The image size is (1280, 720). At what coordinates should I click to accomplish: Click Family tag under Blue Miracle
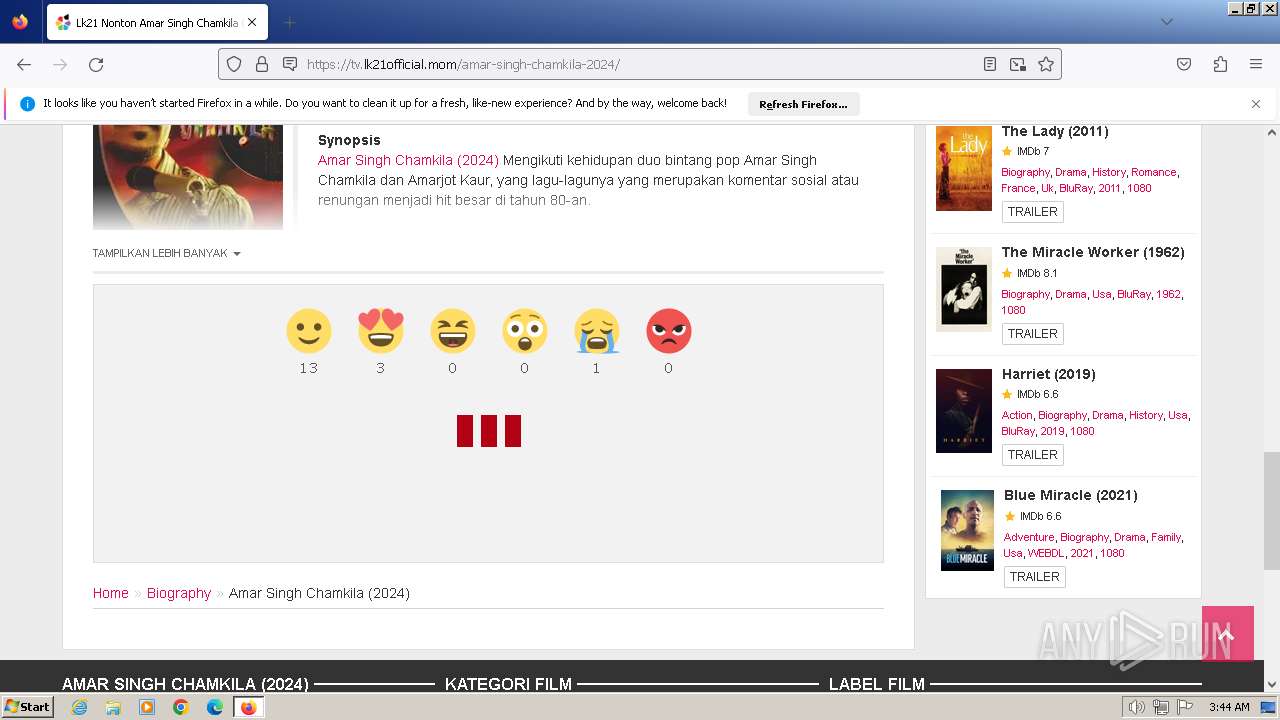pos(1166,537)
